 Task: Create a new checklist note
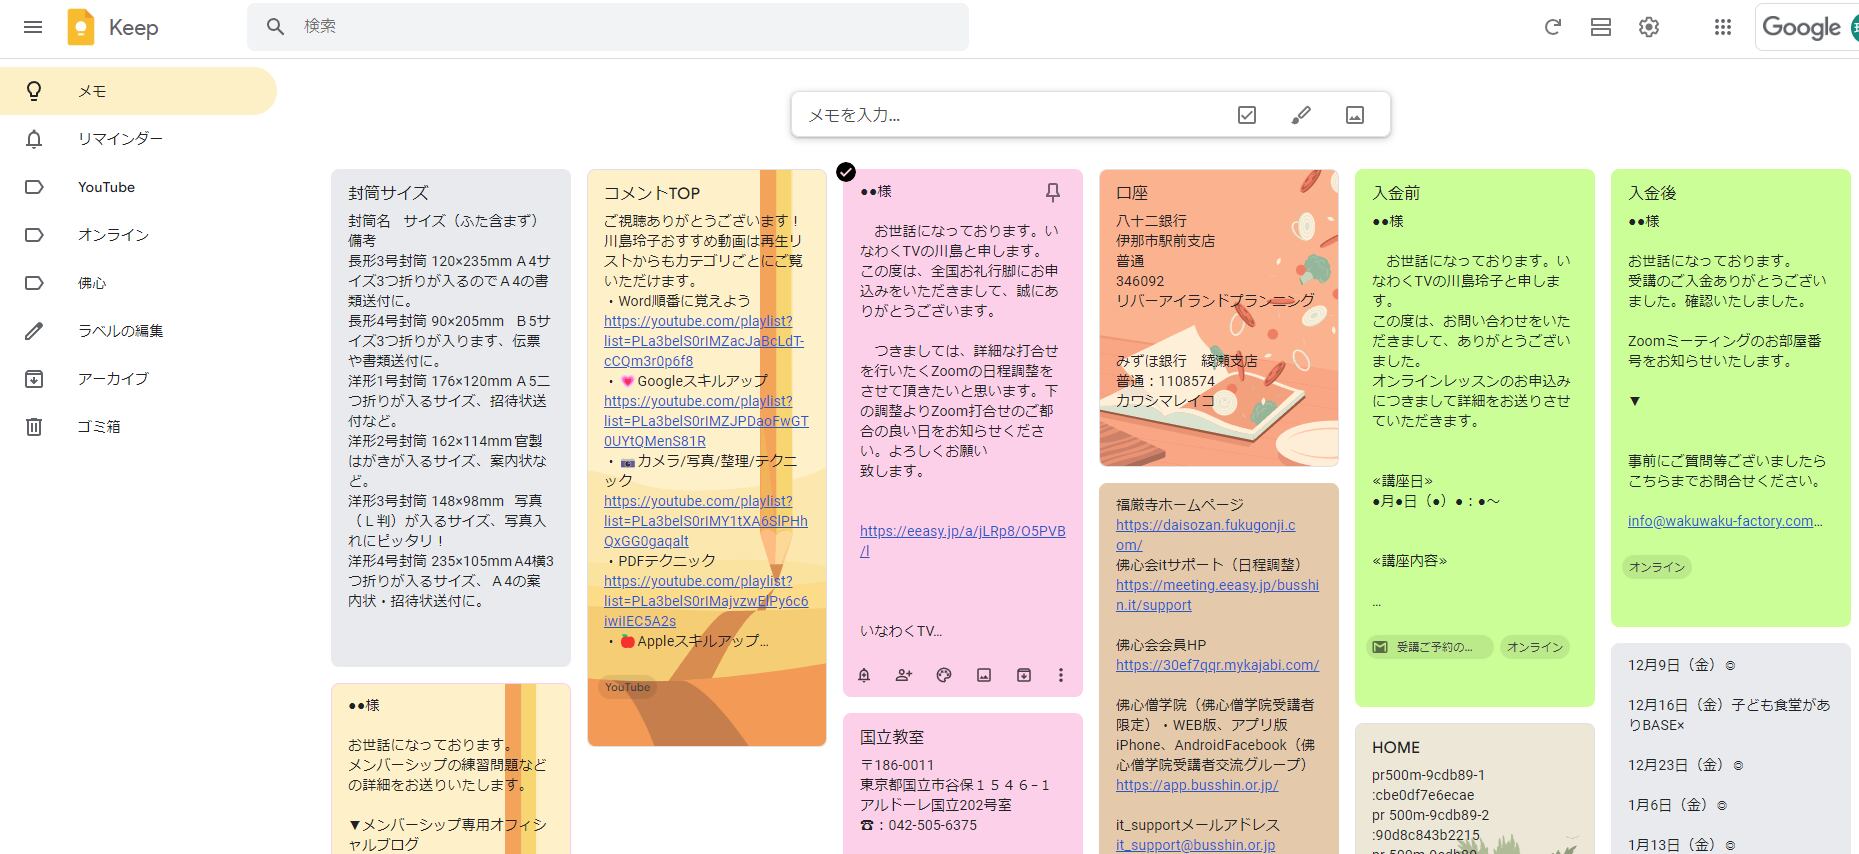click(1246, 115)
